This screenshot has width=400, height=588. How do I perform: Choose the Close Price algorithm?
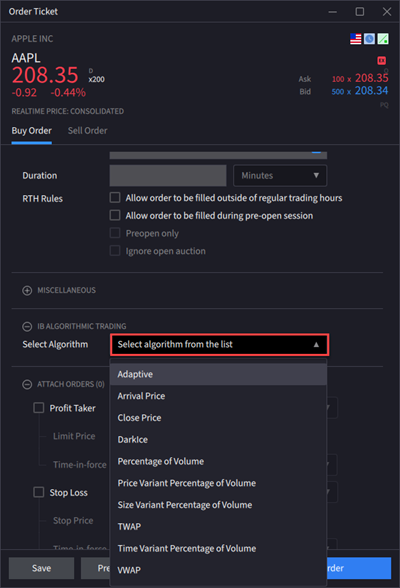point(218,418)
